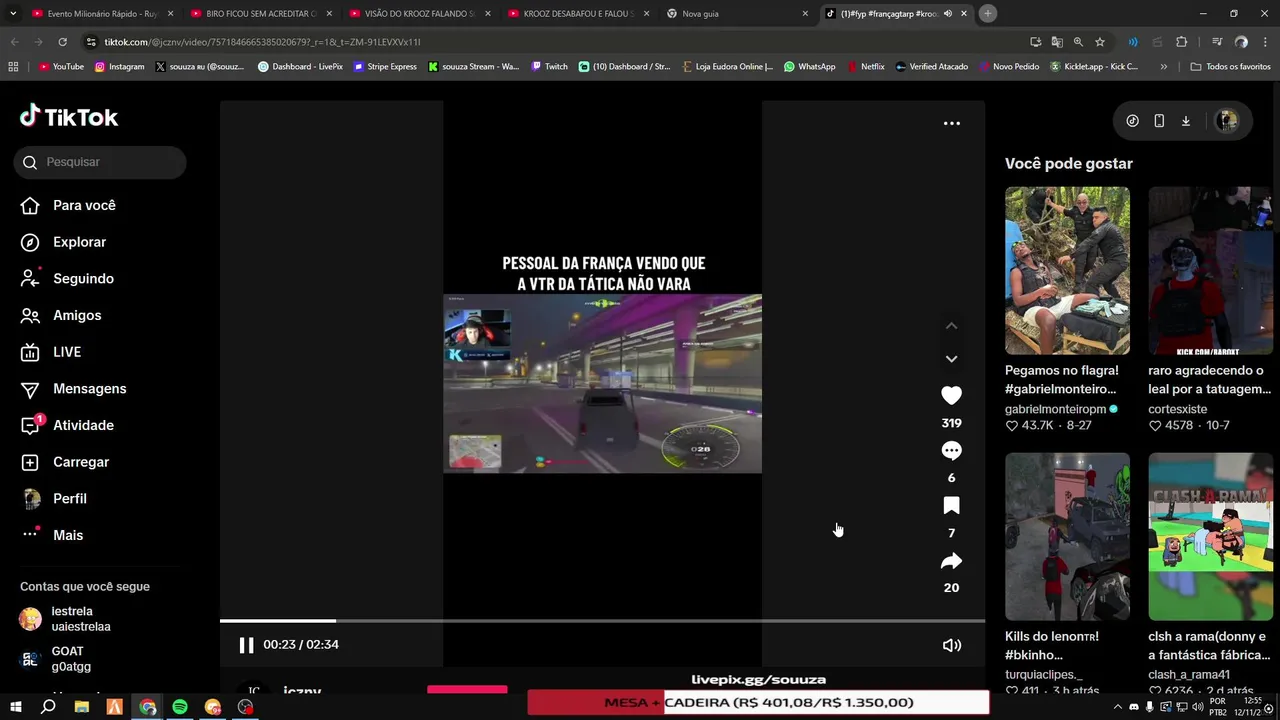This screenshot has height=720, width=1280.
Task: Open the get-app phone icon
Action: point(1159,121)
